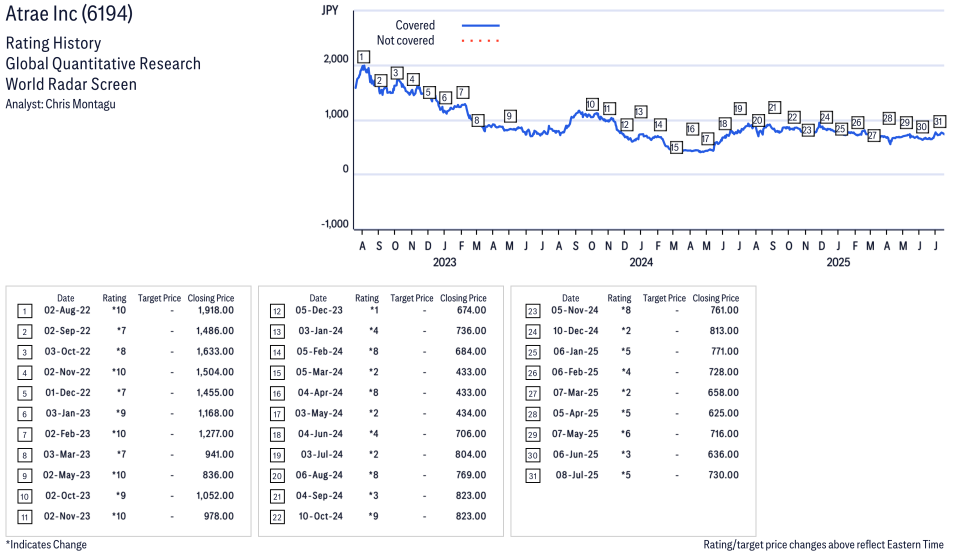
Task: Click the JPY axis label
Action: [330, 10]
